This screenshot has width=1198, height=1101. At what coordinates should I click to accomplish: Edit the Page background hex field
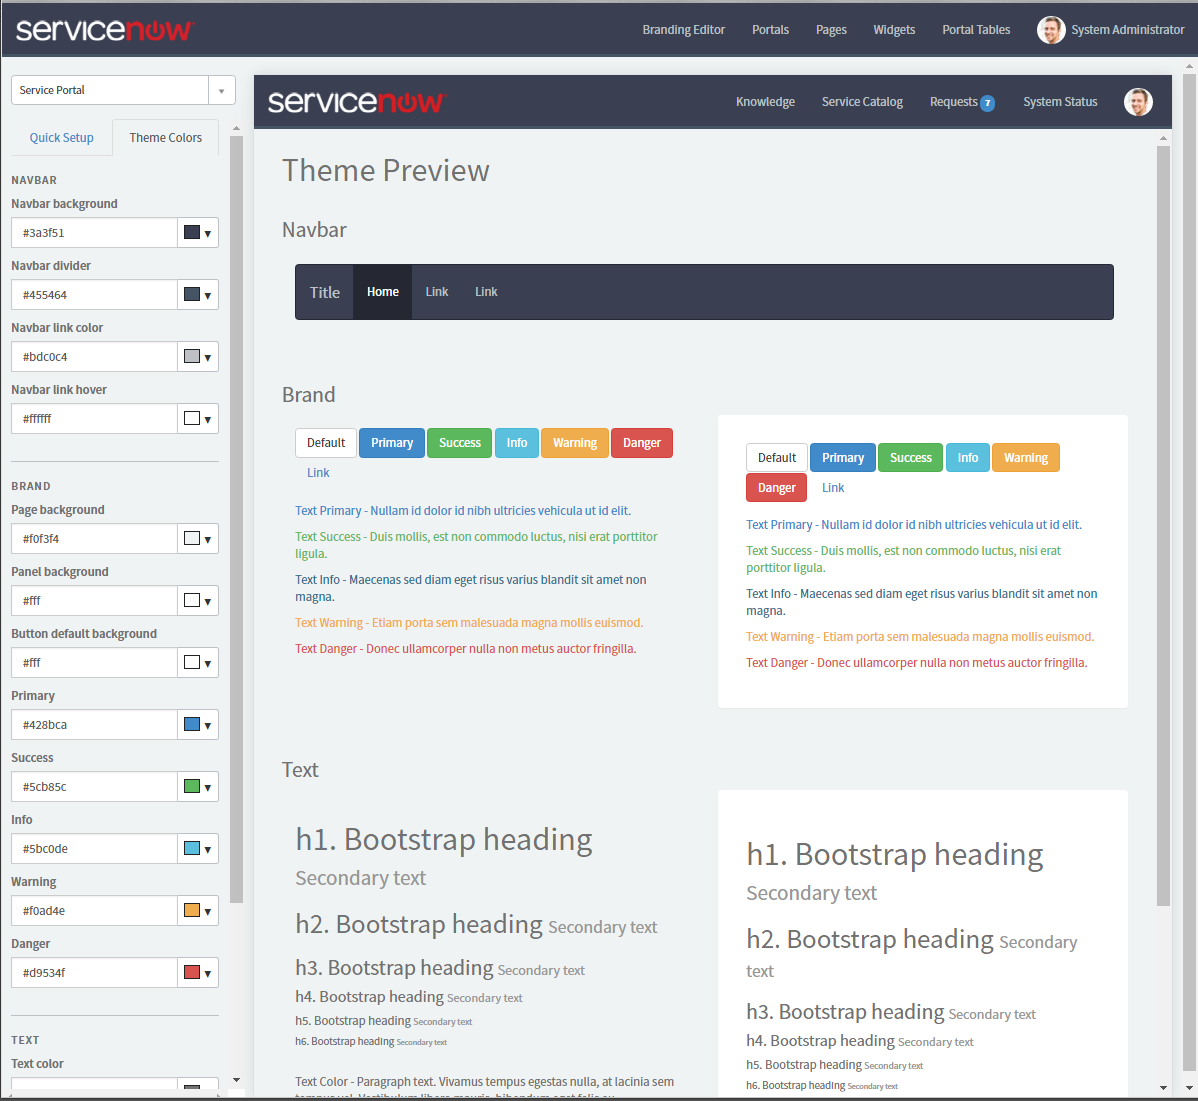point(95,539)
